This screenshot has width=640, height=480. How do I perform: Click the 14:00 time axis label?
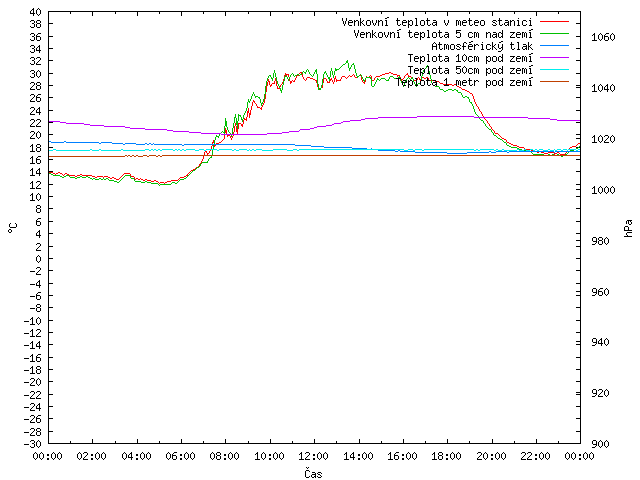click(x=358, y=456)
